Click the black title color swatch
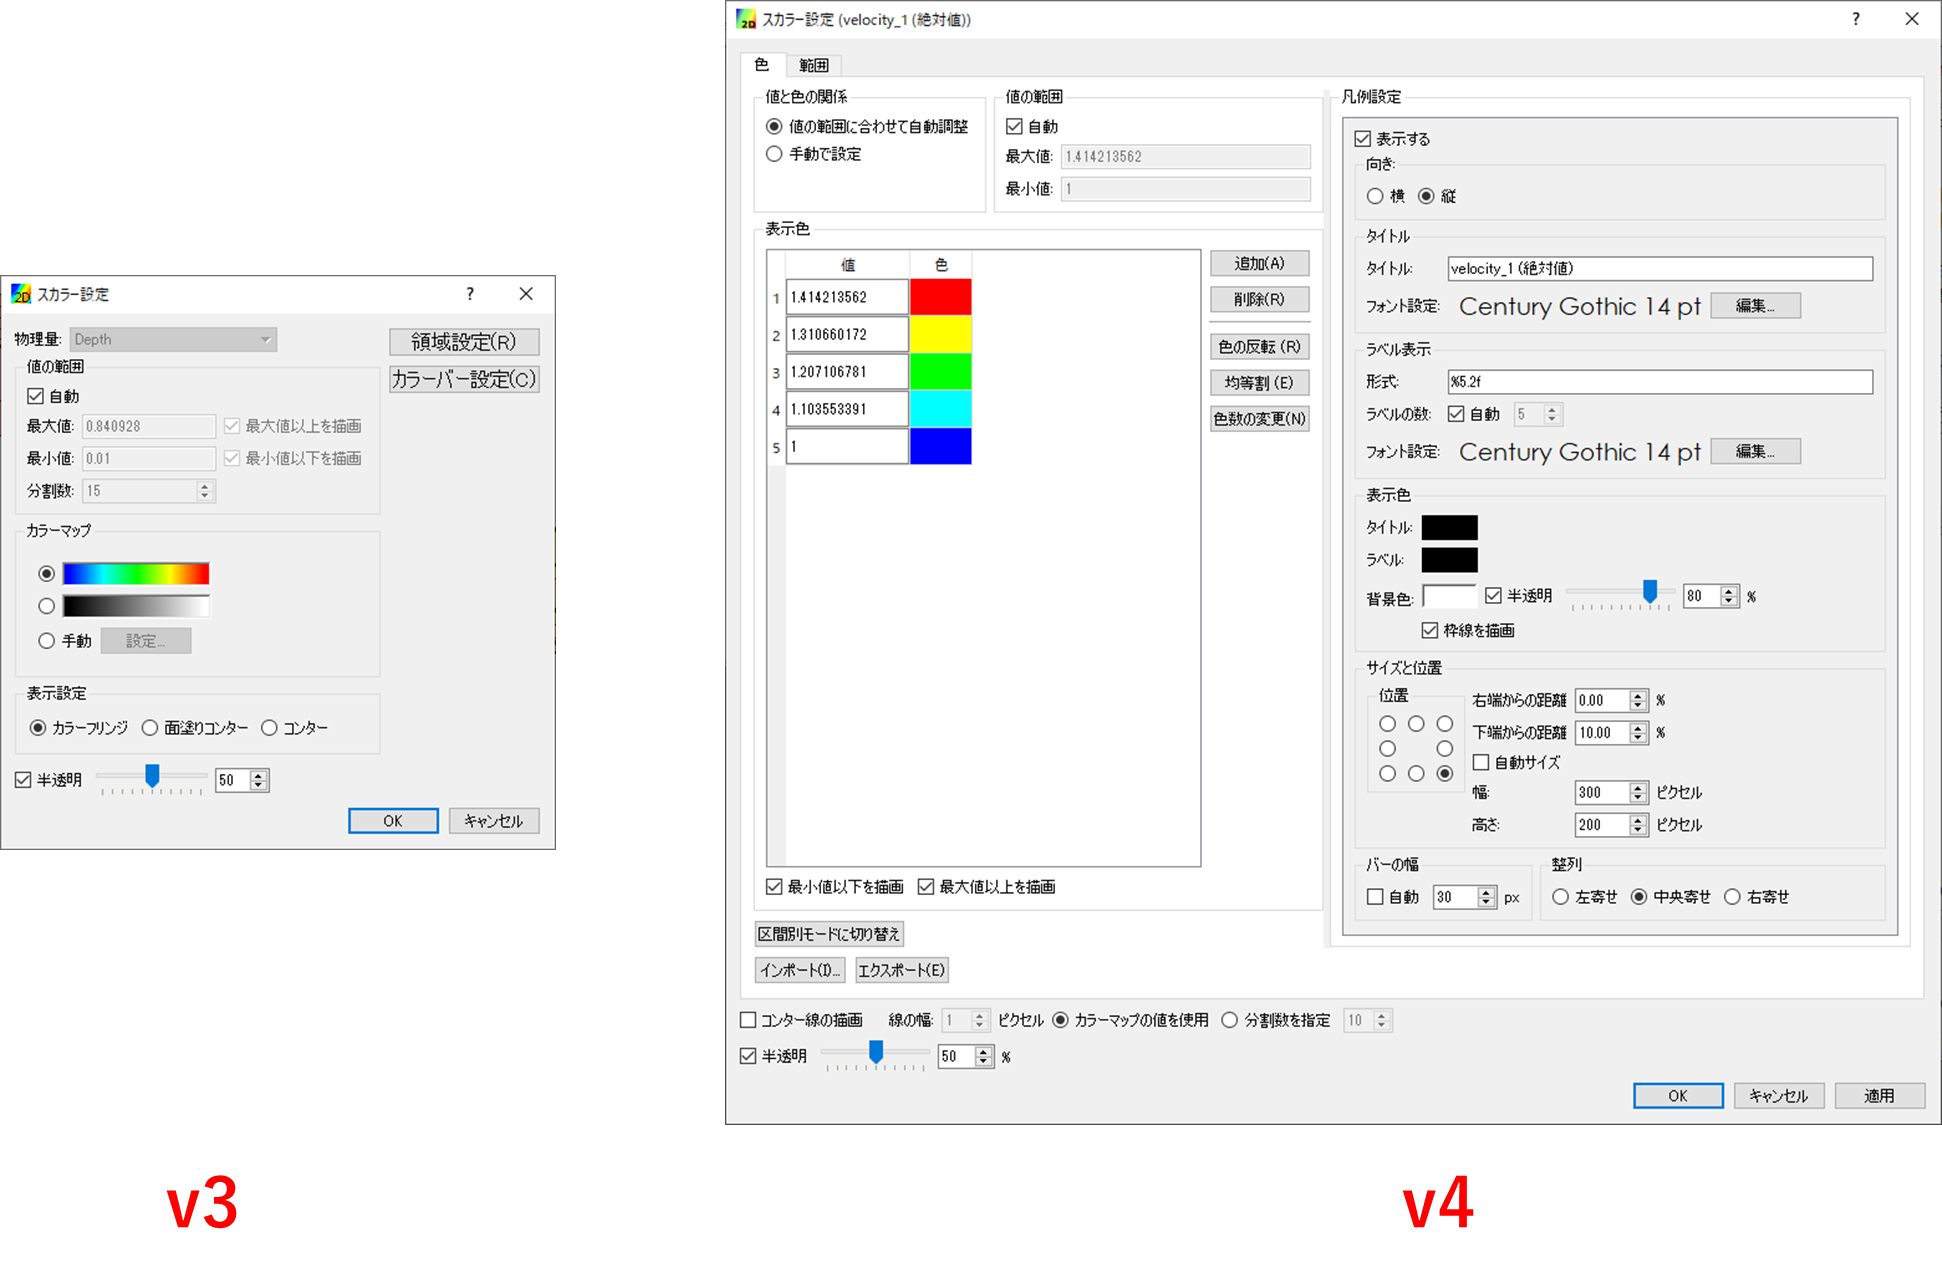The image size is (1942, 1287). [x=1448, y=528]
